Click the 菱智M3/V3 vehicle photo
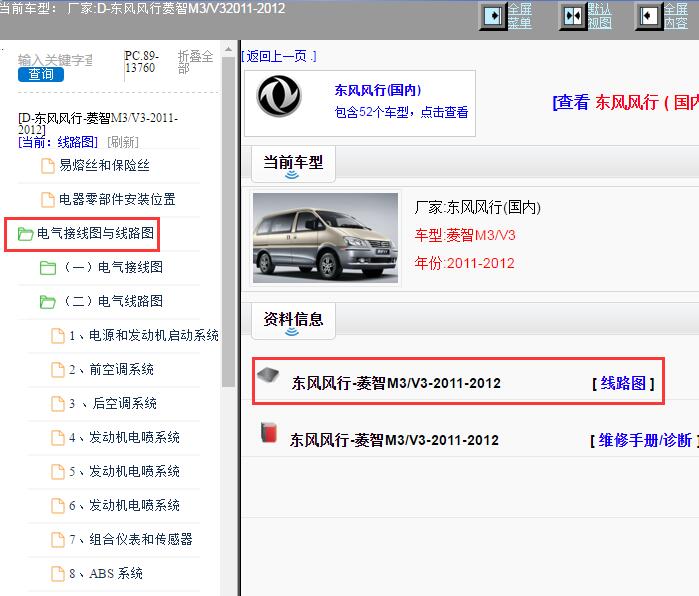699x596 pixels. point(325,238)
